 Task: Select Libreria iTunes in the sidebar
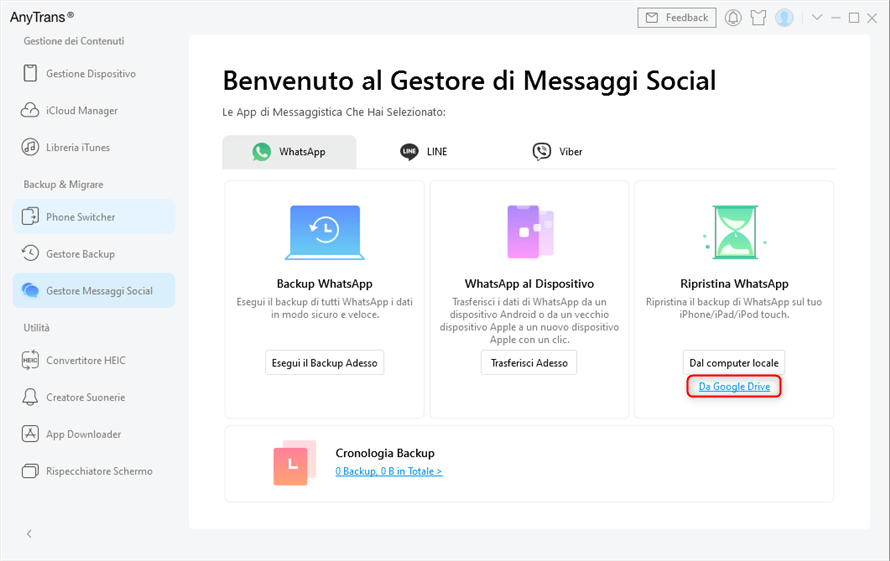pyautogui.click(x=94, y=147)
